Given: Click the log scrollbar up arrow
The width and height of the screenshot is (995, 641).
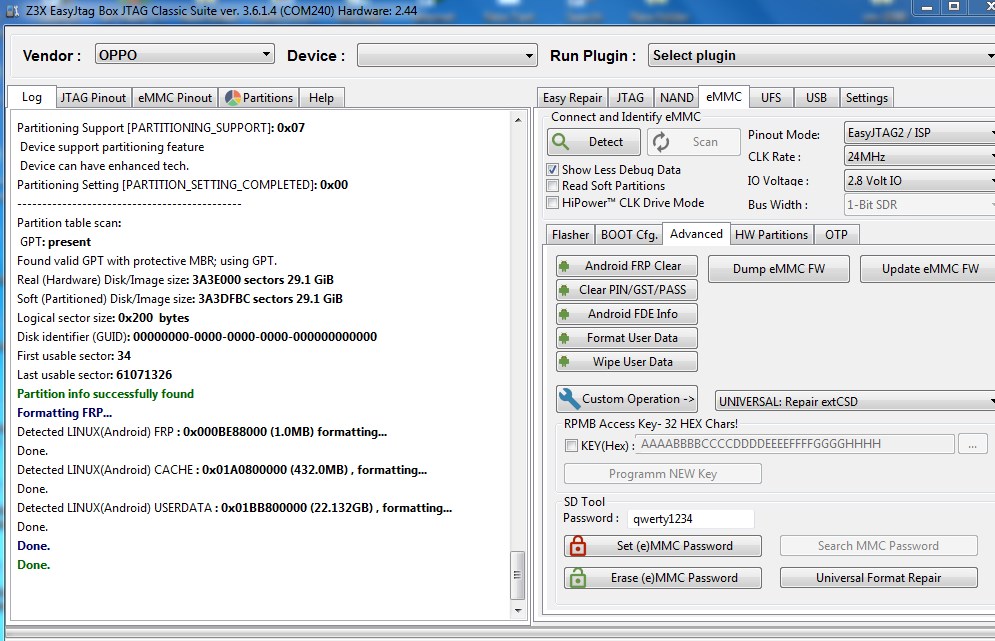Looking at the screenshot, I should coord(518,120).
